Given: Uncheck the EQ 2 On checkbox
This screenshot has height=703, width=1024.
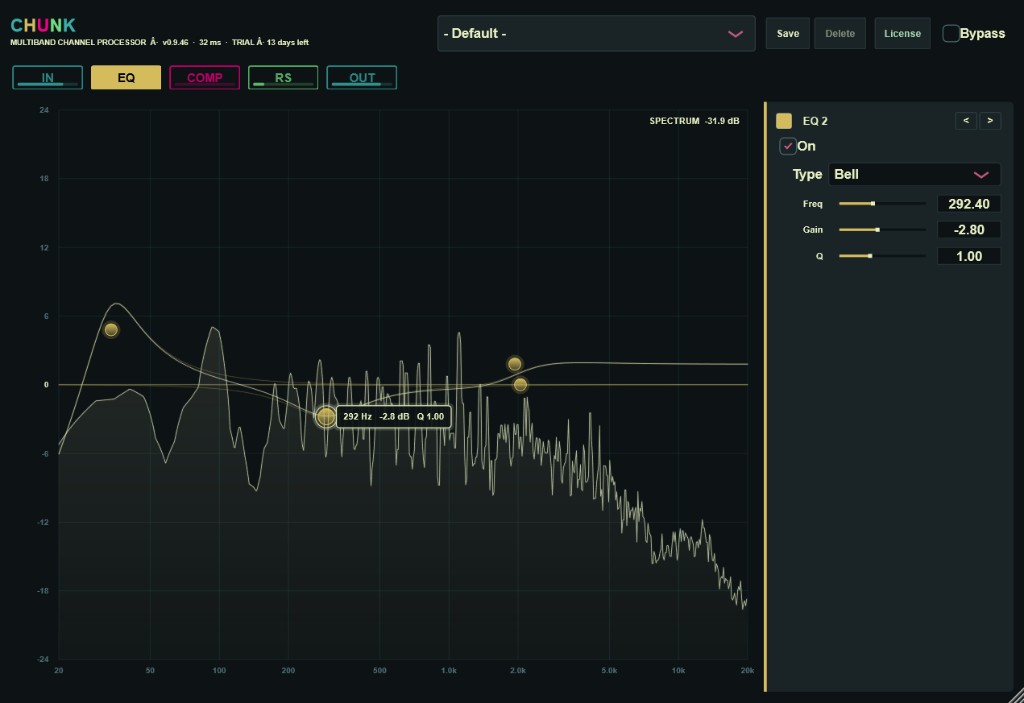Looking at the screenshot, I should (x=788, y=146).
